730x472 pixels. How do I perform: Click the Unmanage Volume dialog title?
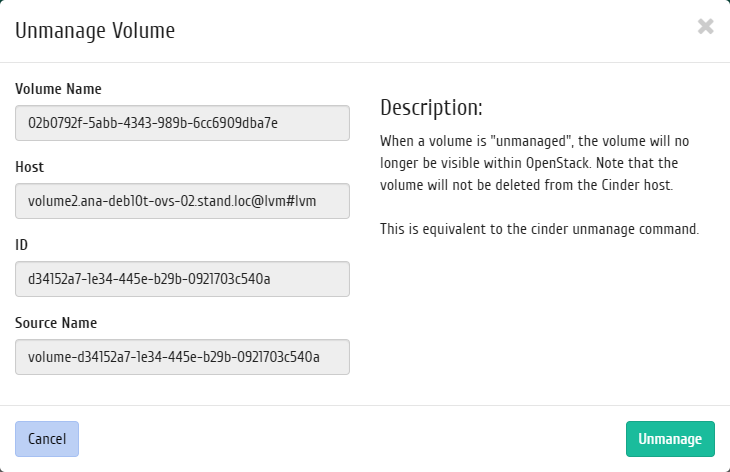pos(95,31)
